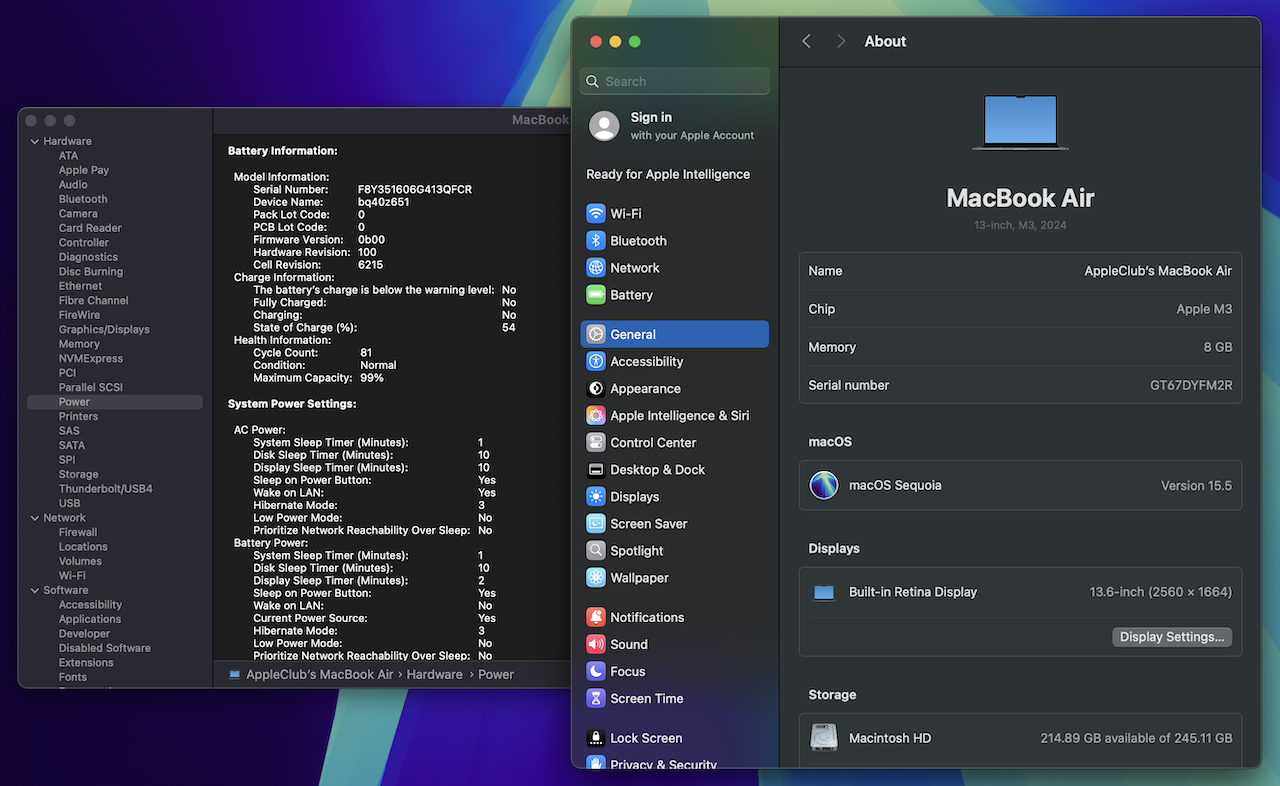1280x786 pixels.
Task: Select Applications under Software in System Information
Action: coord(90,619)
